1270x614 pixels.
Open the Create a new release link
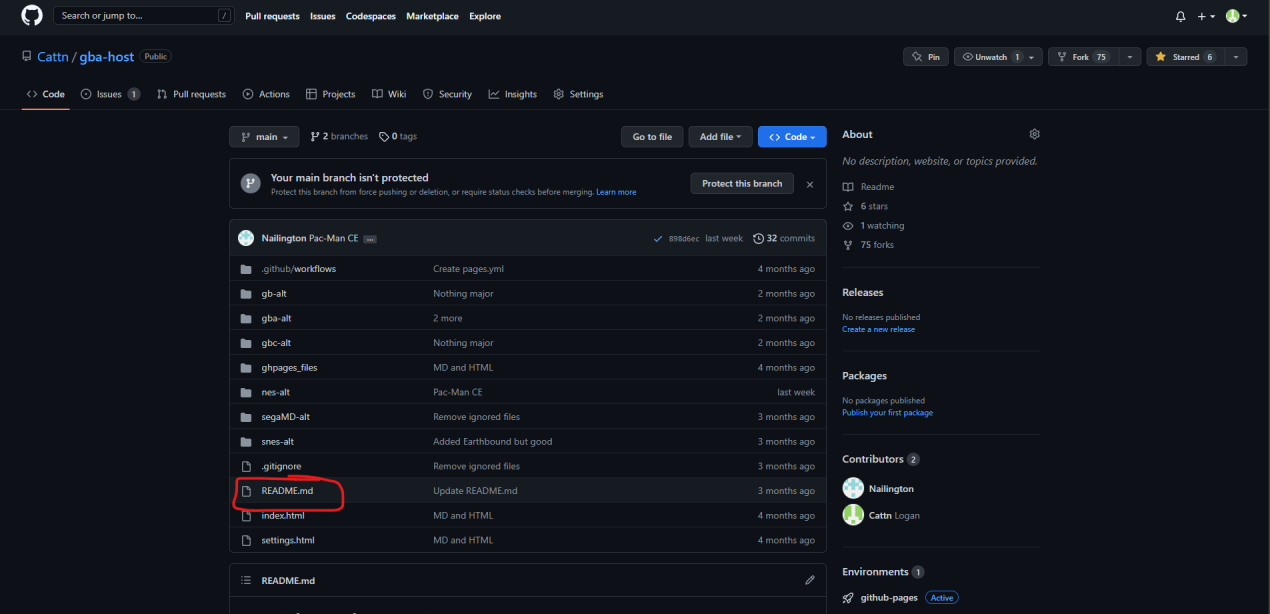(x=878, y=329)
